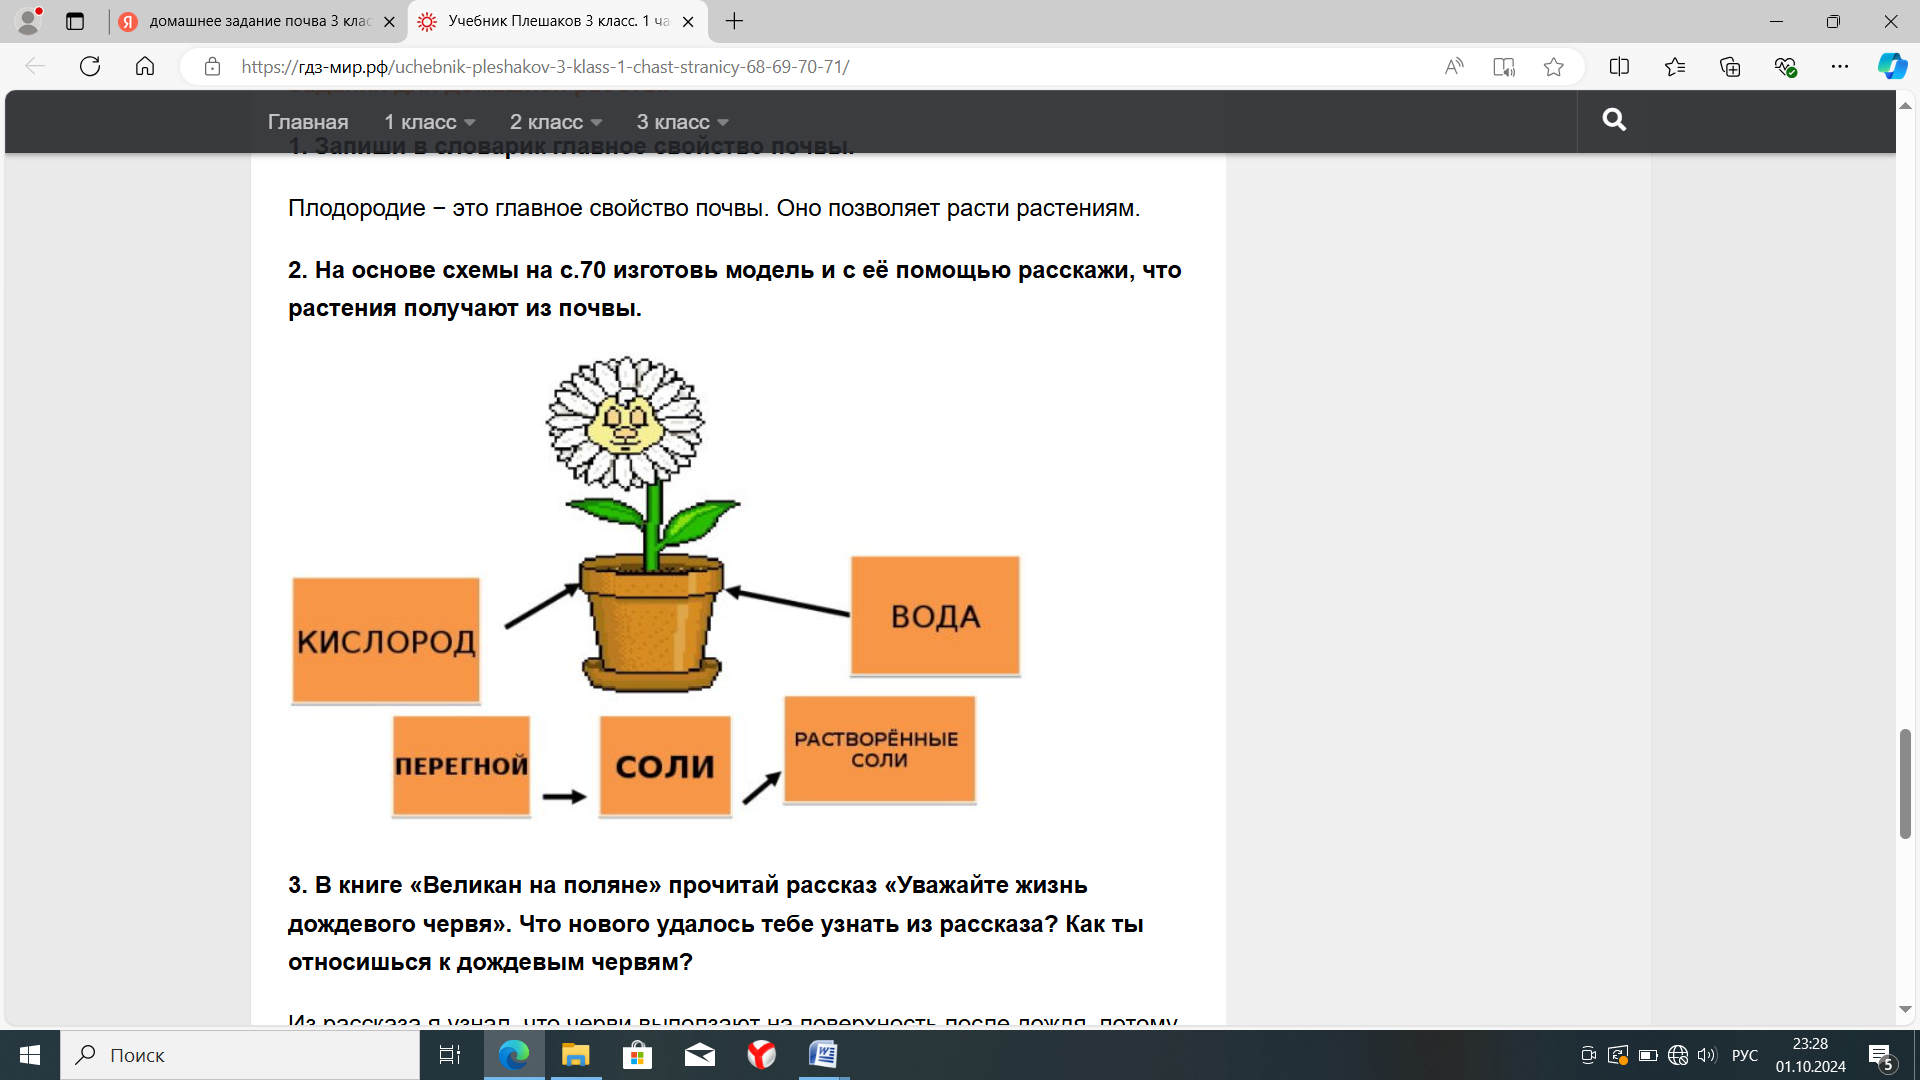Open Task View on the taskbar

(450, 1055)
